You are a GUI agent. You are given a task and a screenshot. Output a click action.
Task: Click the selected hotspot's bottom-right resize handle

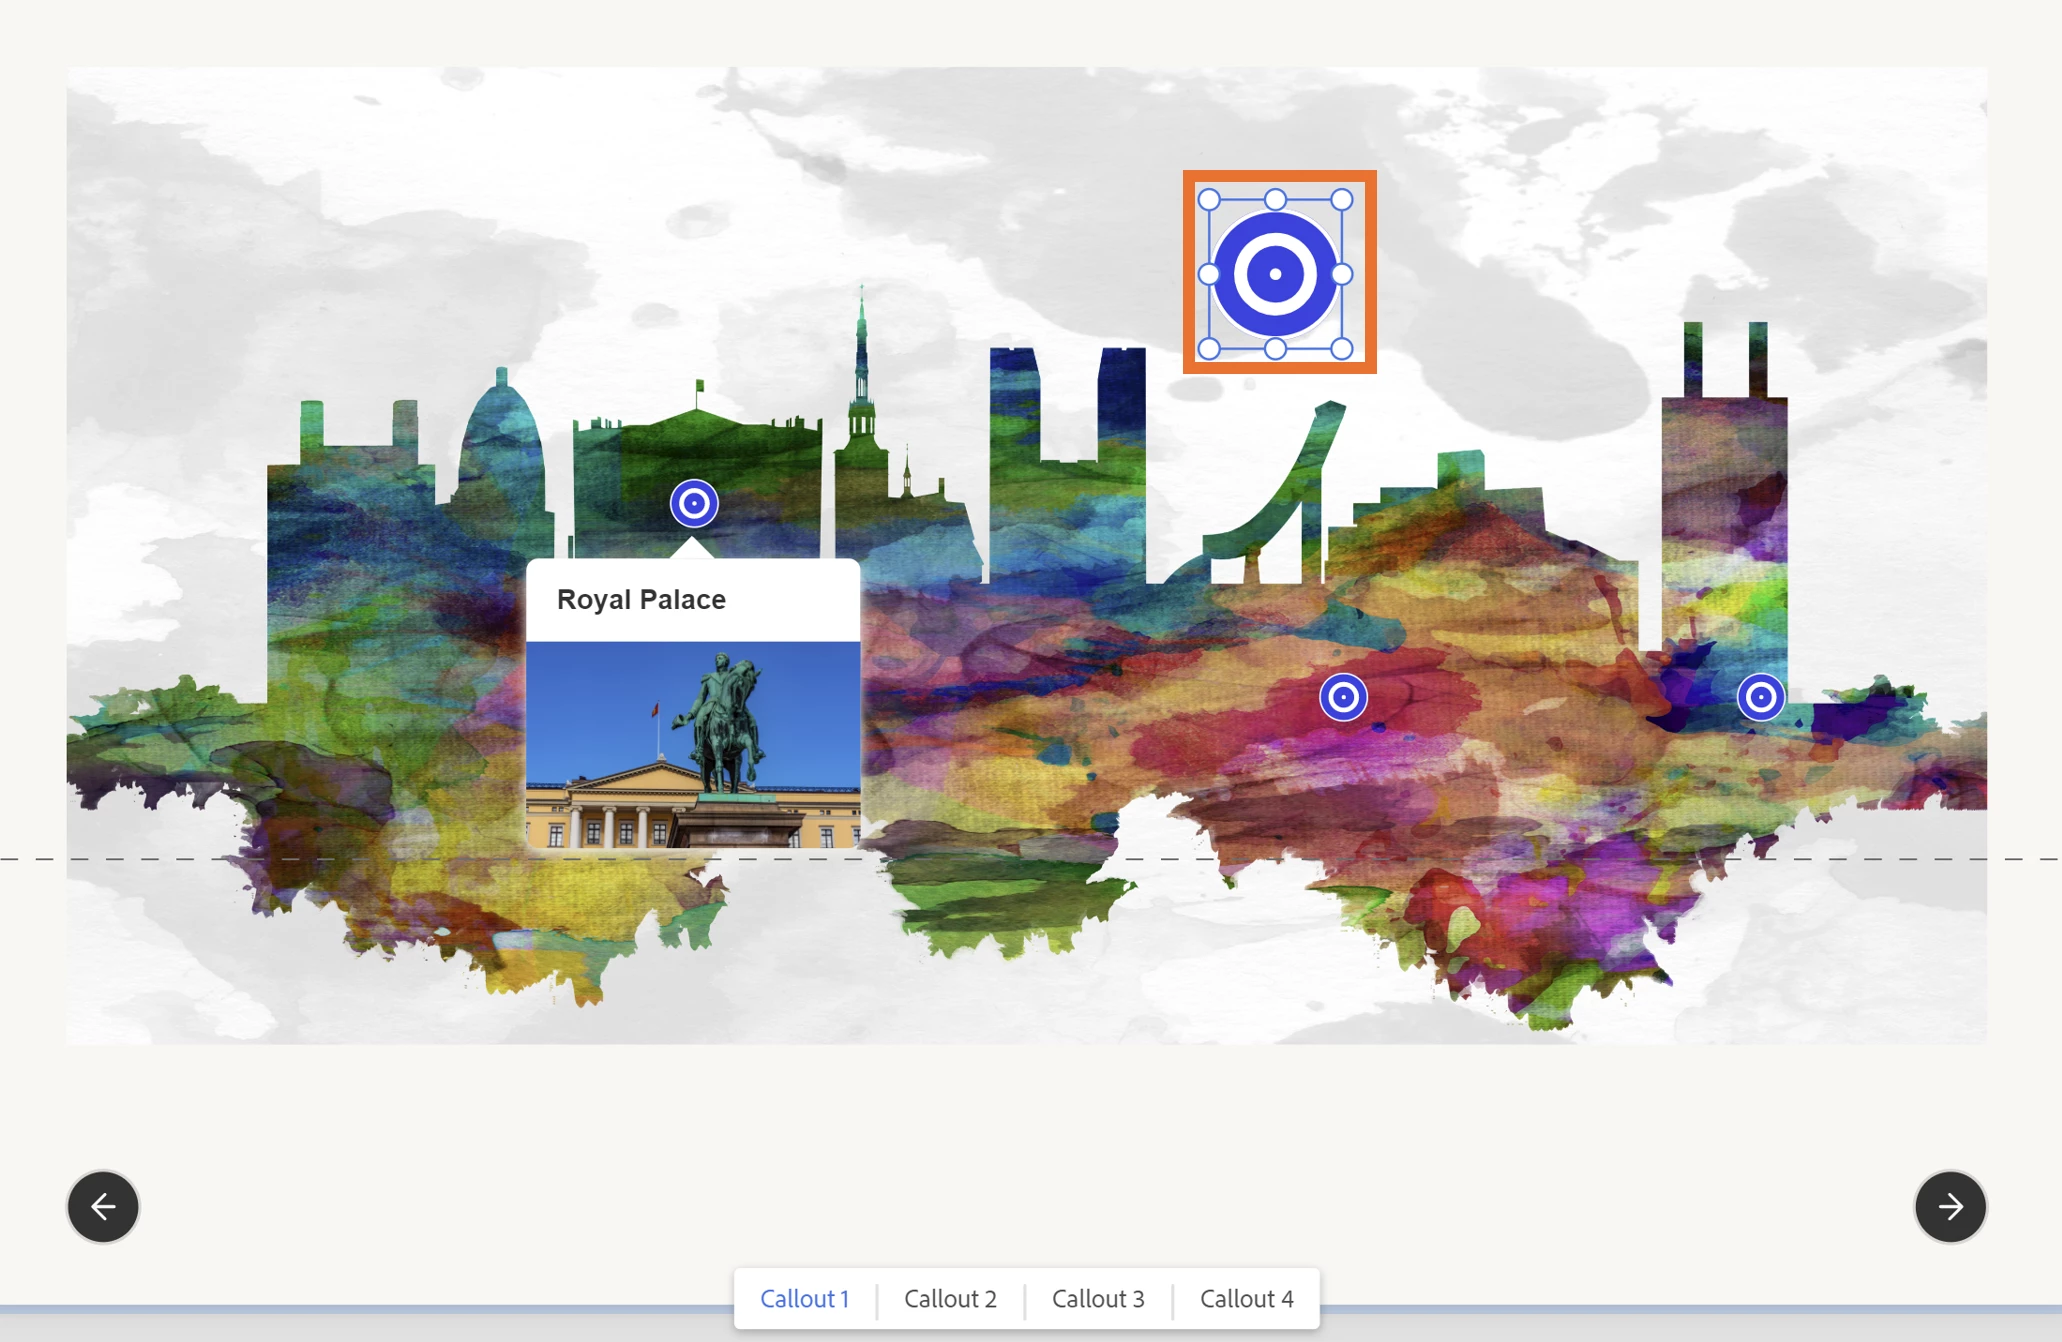[x=1342, y=348]
